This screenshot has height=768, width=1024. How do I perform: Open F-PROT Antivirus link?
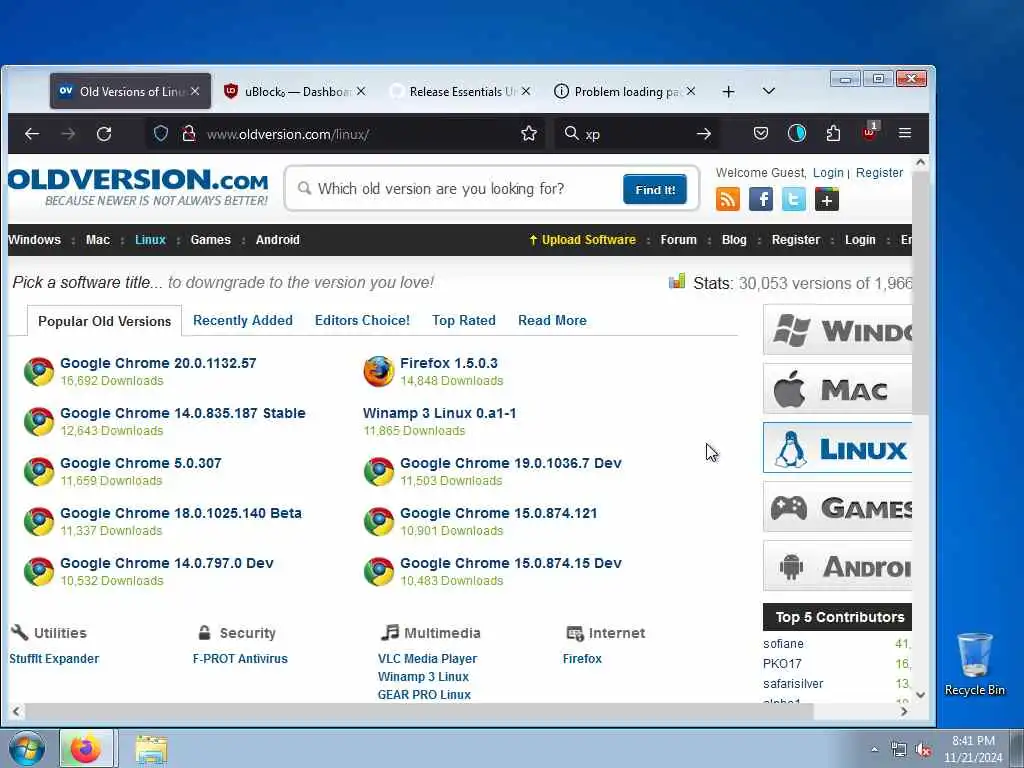(x=240, y=658)
